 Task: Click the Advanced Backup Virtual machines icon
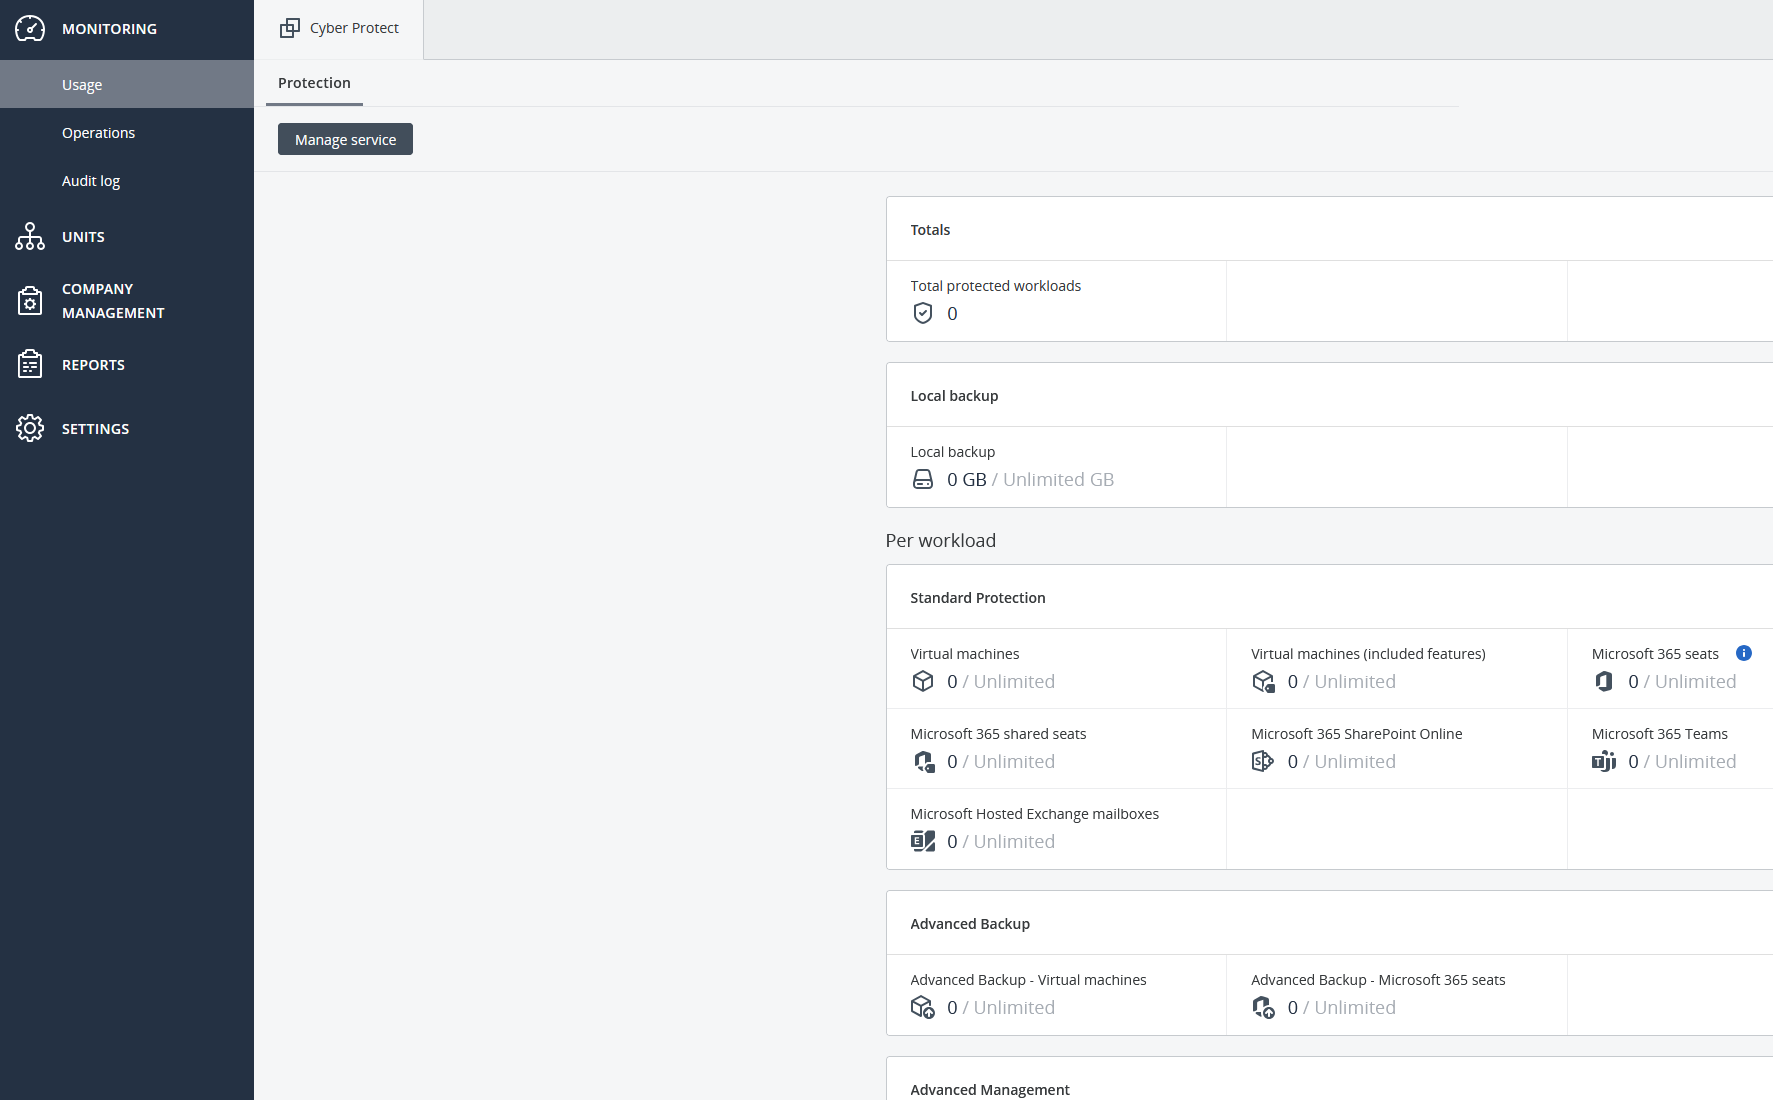923,1007
